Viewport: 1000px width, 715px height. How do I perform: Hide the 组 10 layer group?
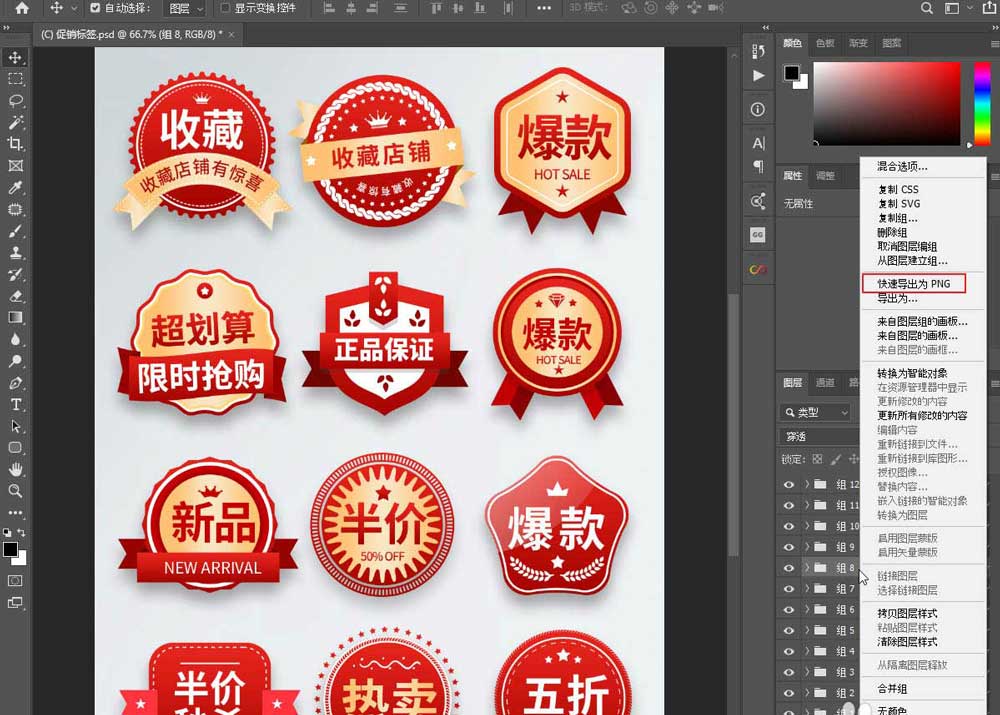coord(789,526)
